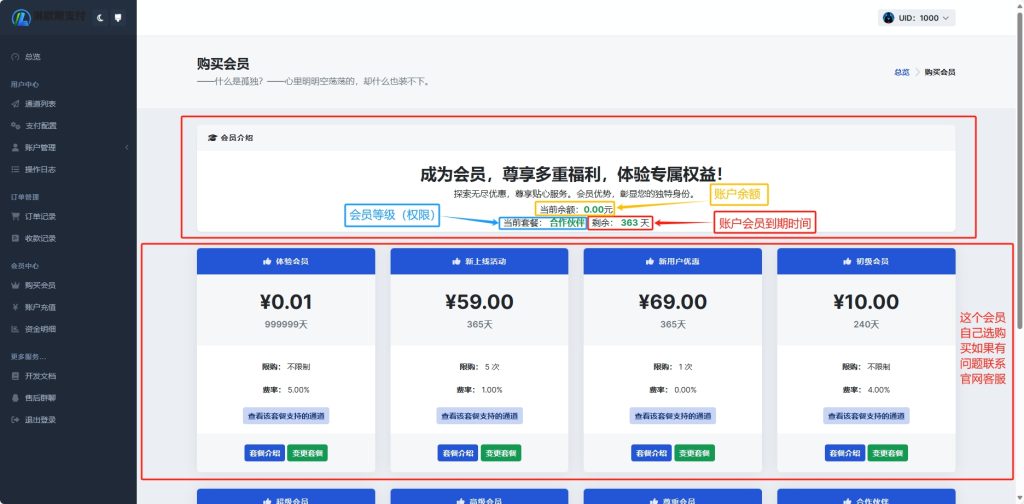This screenshot has width=1024, height=504.
Task: View supported channels for the ¥59.00 plan
Action: 479,416
